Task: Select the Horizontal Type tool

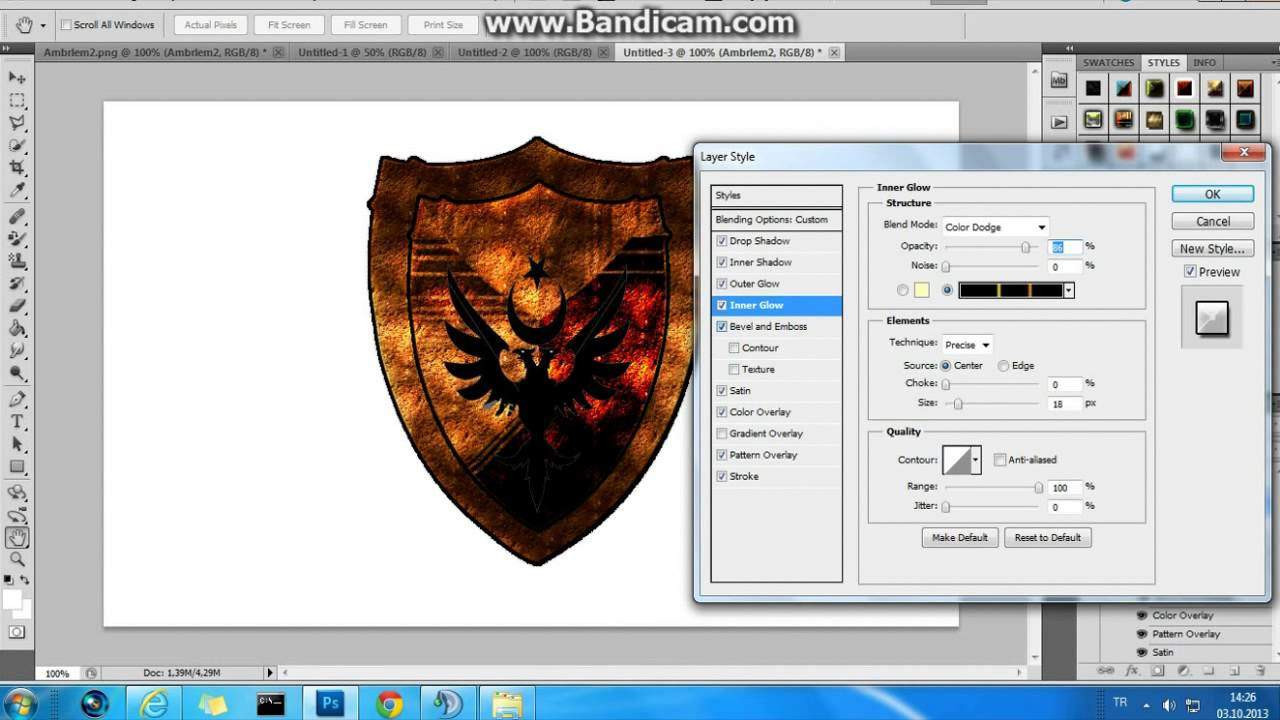Action: (x=17, y=422)
